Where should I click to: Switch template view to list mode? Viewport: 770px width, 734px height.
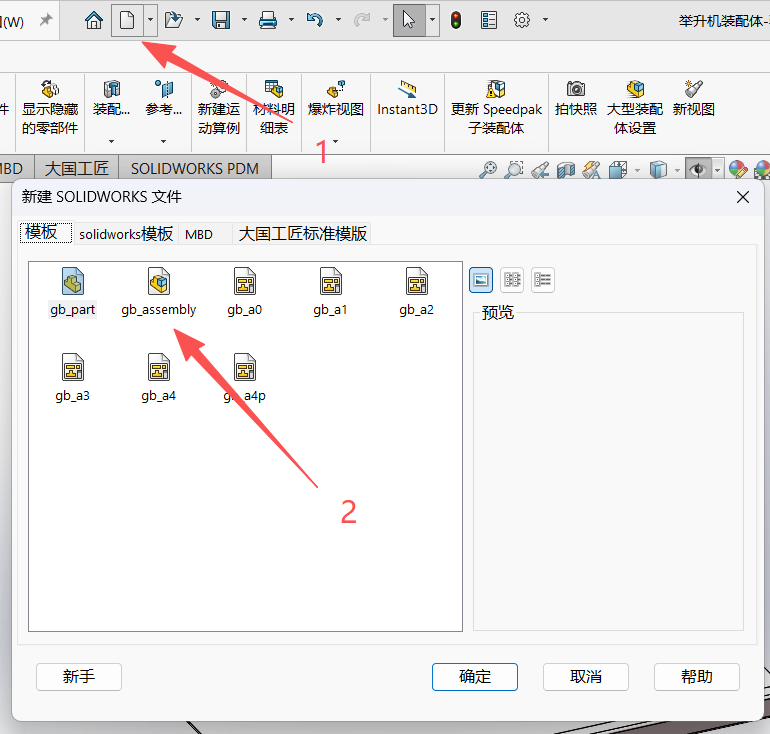(x=512, y=281)
